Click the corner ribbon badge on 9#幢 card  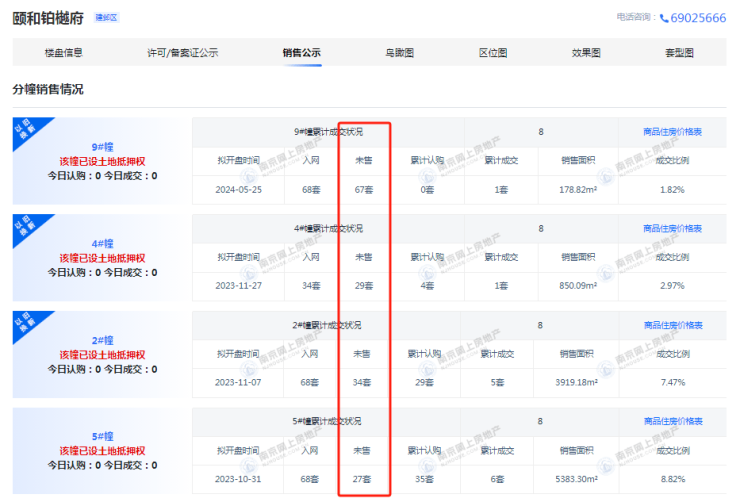pos(26,129)
